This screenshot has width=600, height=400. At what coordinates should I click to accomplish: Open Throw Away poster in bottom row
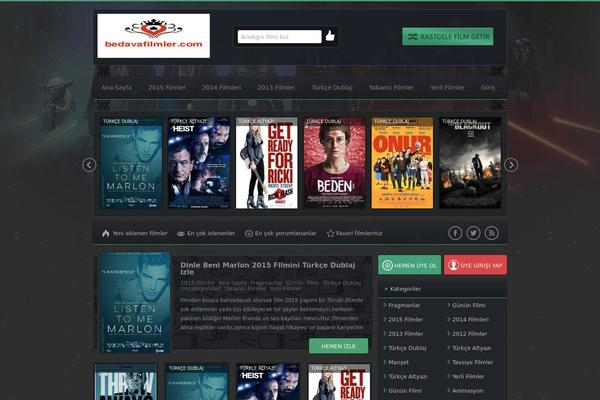click(126, 382)
